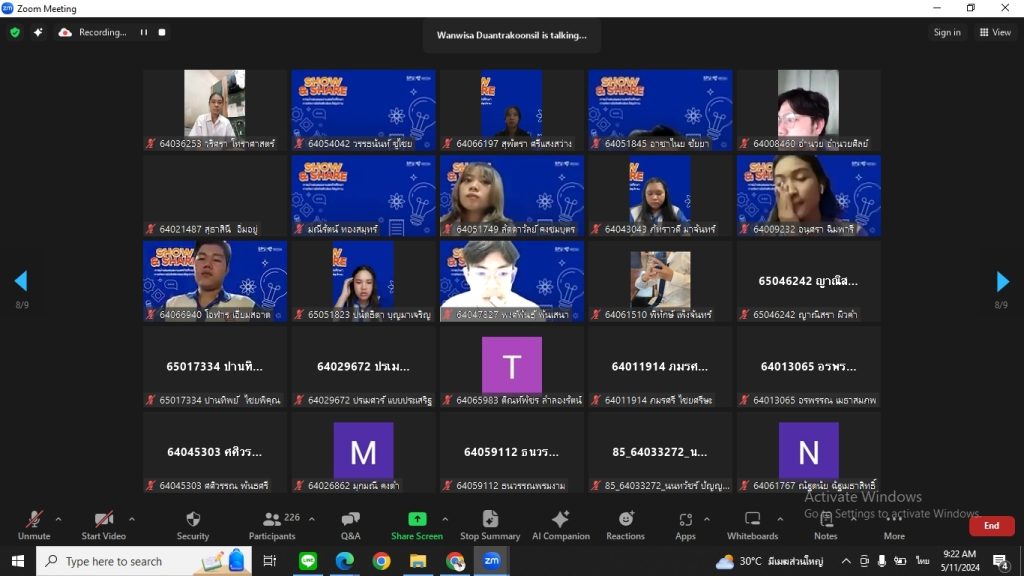Click the red End button
The width and height of the screenshot is (1024, 576).
coord(991,526)
